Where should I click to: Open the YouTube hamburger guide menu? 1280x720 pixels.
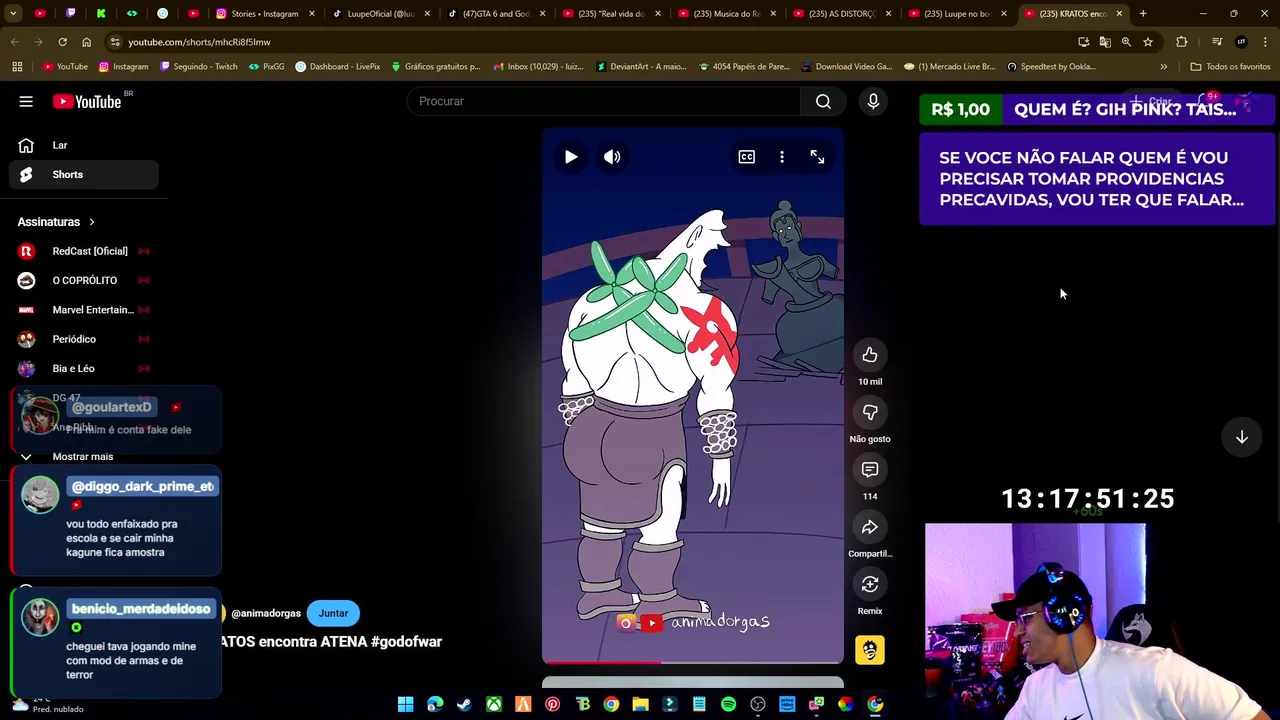pos(26,101)
